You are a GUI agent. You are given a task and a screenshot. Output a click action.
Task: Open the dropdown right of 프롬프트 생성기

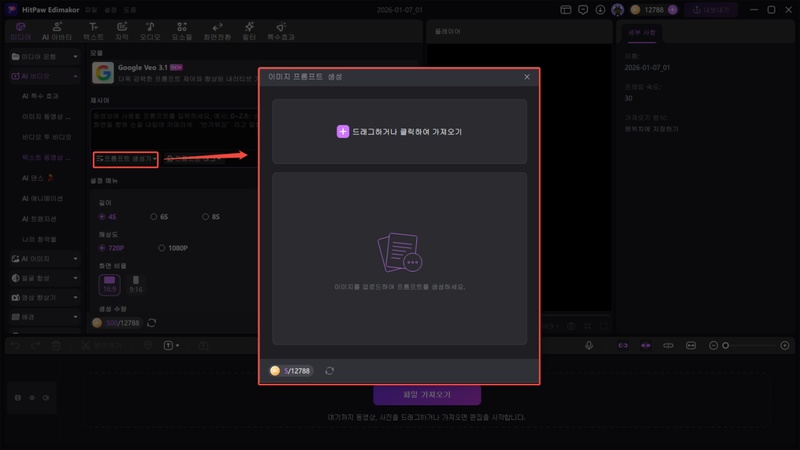(x=194, y=159)
